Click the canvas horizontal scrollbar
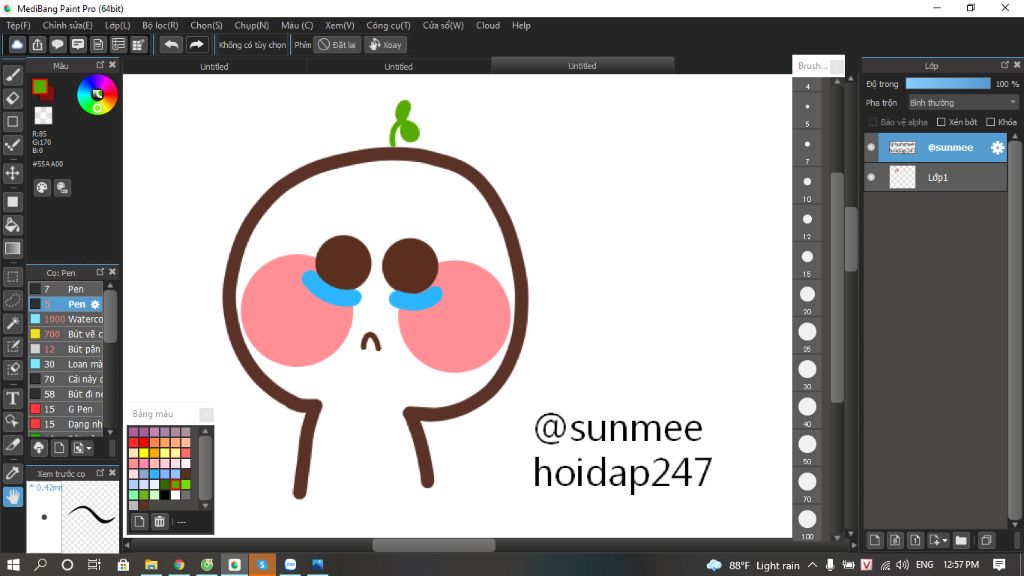Viewport: 1024px width, 576px height. (434, 545)
